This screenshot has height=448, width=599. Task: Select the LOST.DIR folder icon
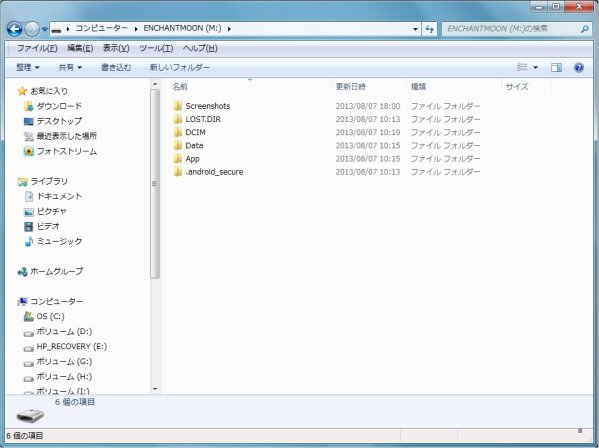click(x=178, y=119)
